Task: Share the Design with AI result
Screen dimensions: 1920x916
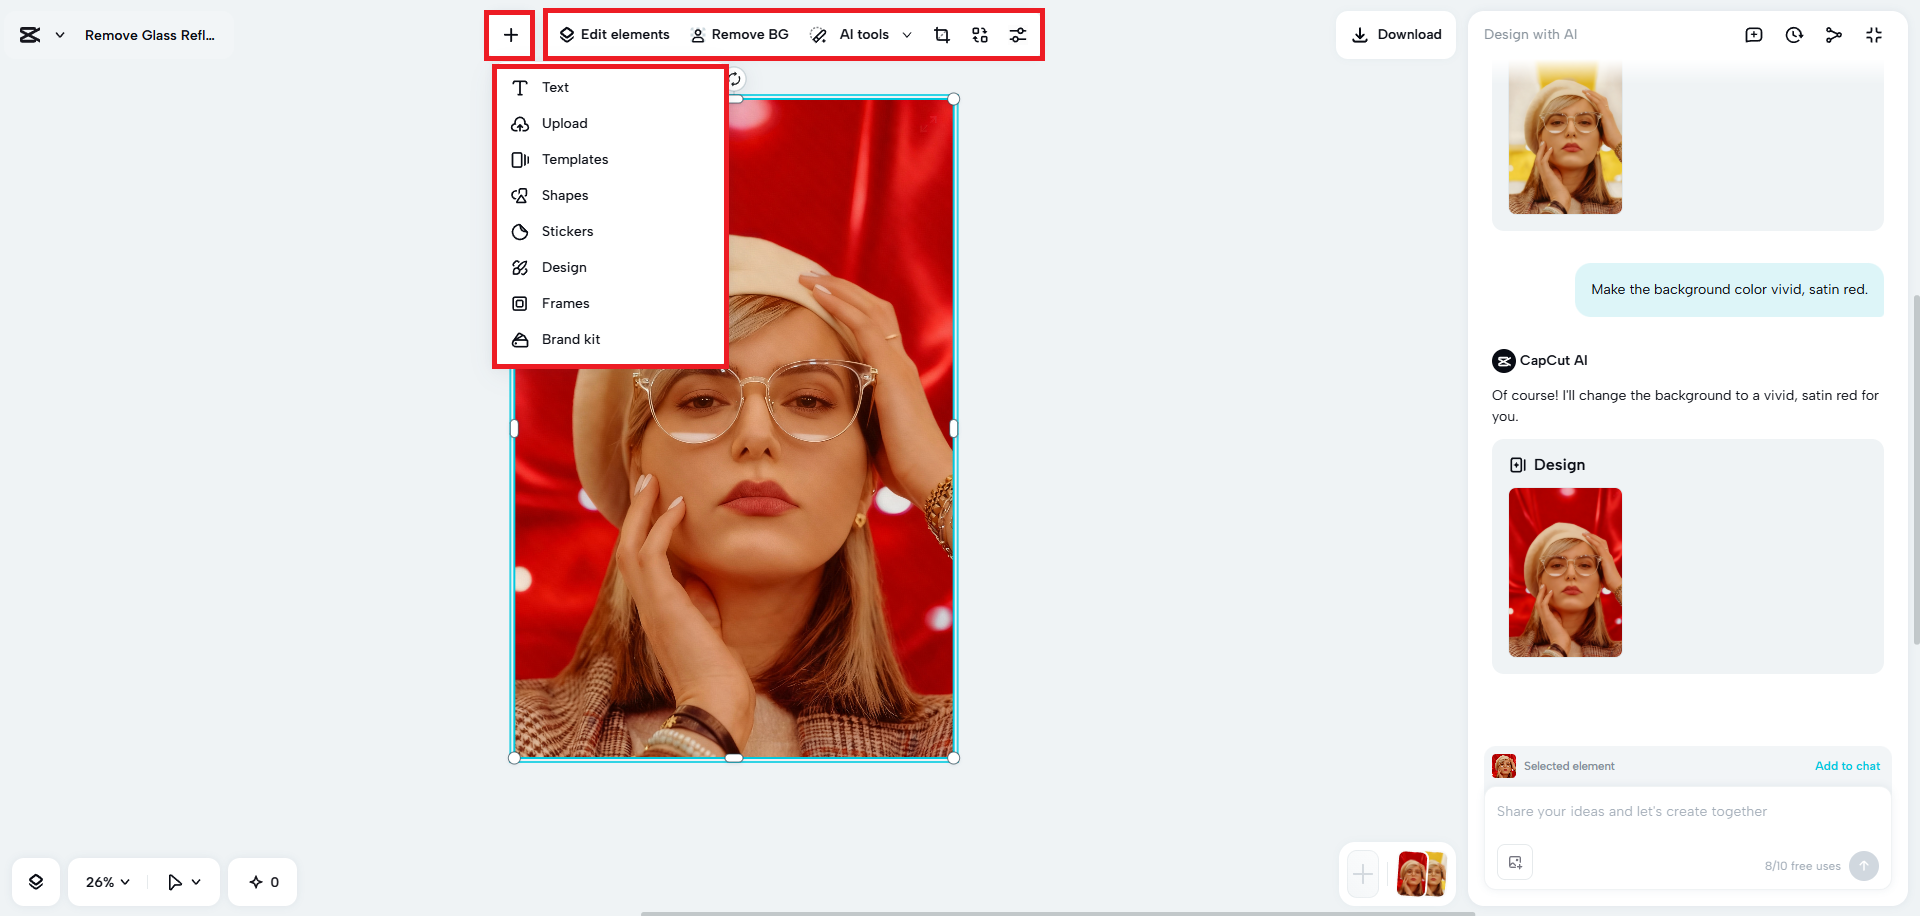Action: click(x=1834, y=34)
